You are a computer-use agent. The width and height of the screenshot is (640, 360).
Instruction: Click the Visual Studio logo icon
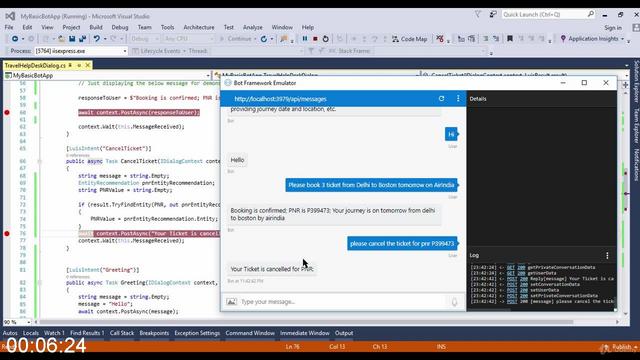tap(10, 16)
